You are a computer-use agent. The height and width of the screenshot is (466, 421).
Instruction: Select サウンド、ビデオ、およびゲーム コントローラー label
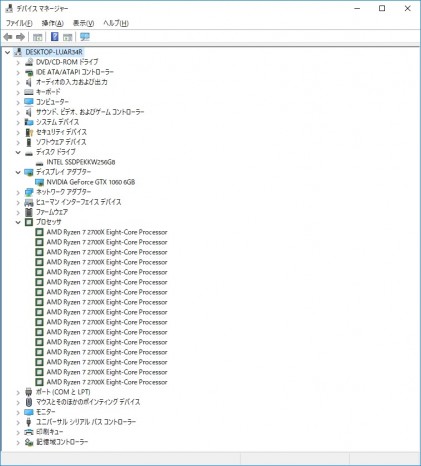(90, 112)
